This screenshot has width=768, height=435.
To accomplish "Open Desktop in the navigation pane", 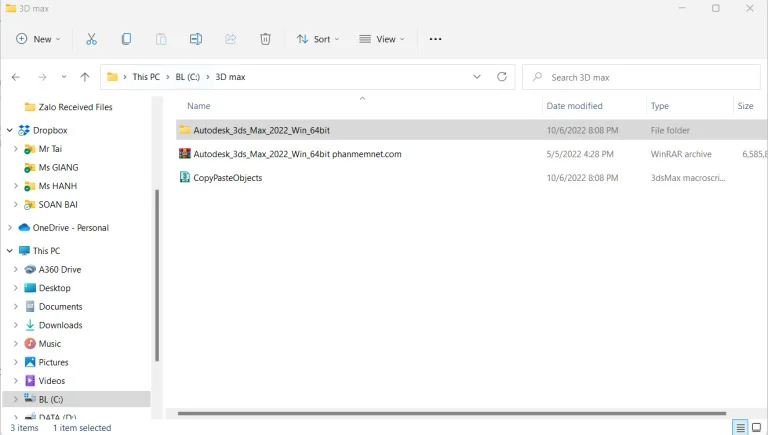I will click(x=54, y=288).
